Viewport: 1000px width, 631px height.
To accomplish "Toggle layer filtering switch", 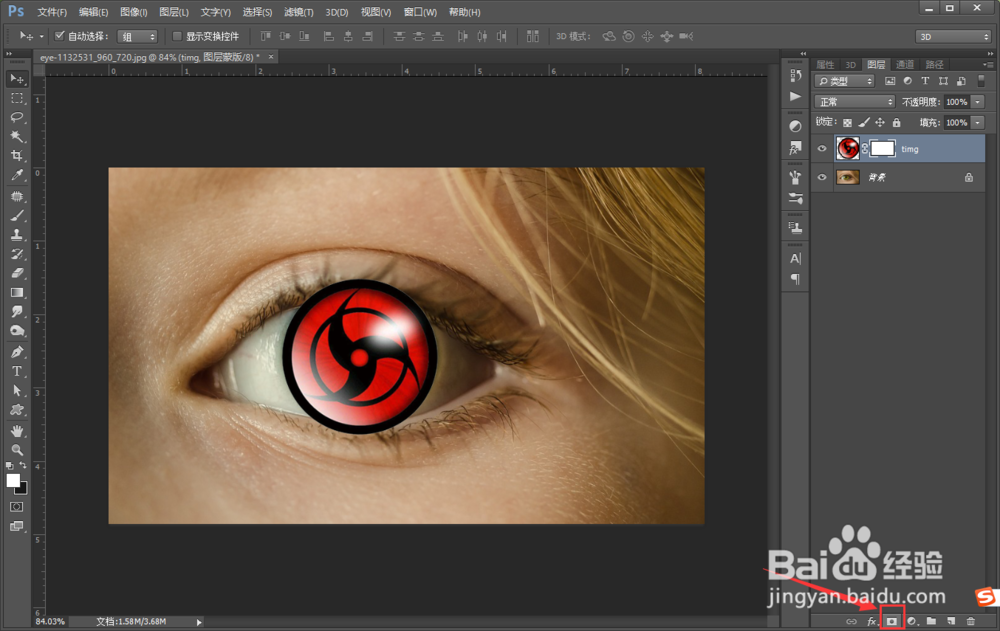I will 982,81.
